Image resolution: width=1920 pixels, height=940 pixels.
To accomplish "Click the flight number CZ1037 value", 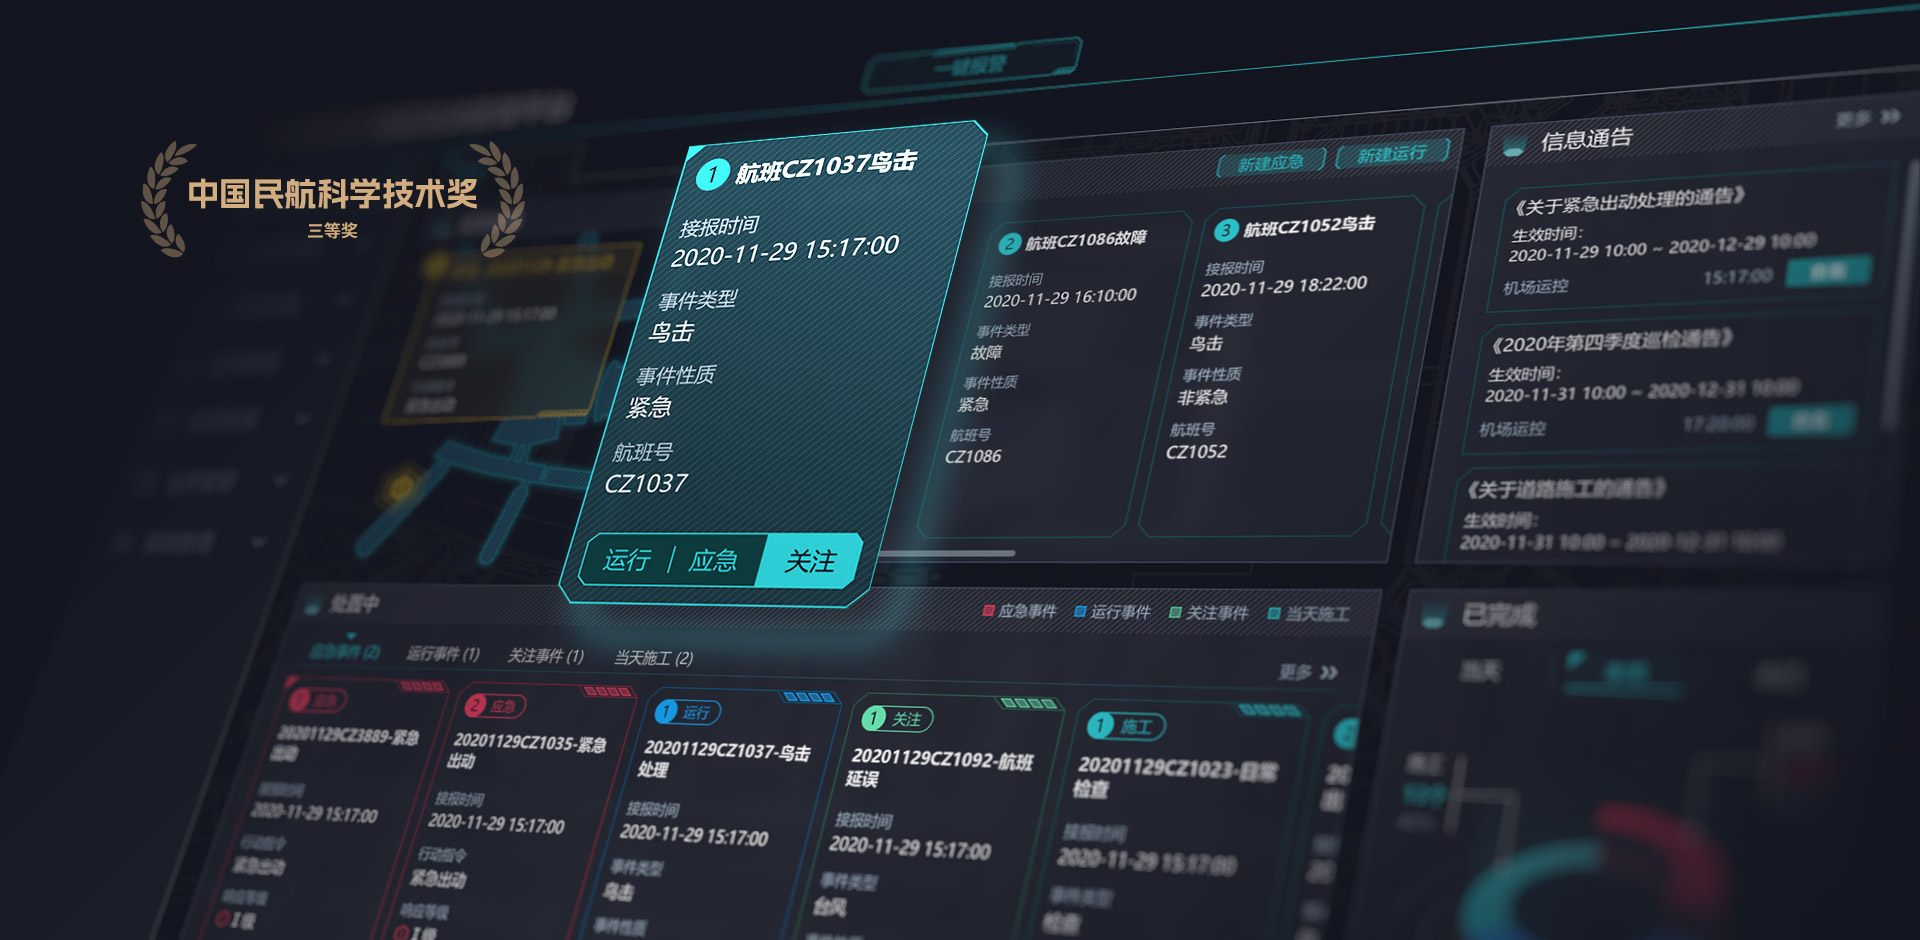I will pos(646,484).
